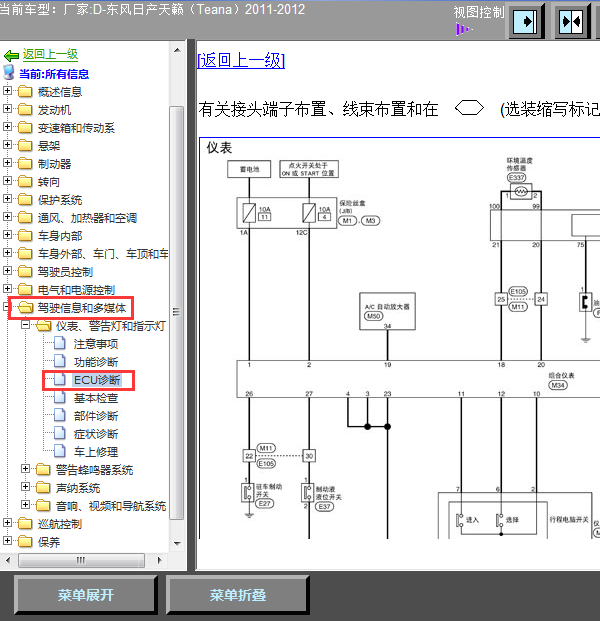Click the 症状诊断 document icon
Viewport: 600px width, 621px height.
[60, 433]
